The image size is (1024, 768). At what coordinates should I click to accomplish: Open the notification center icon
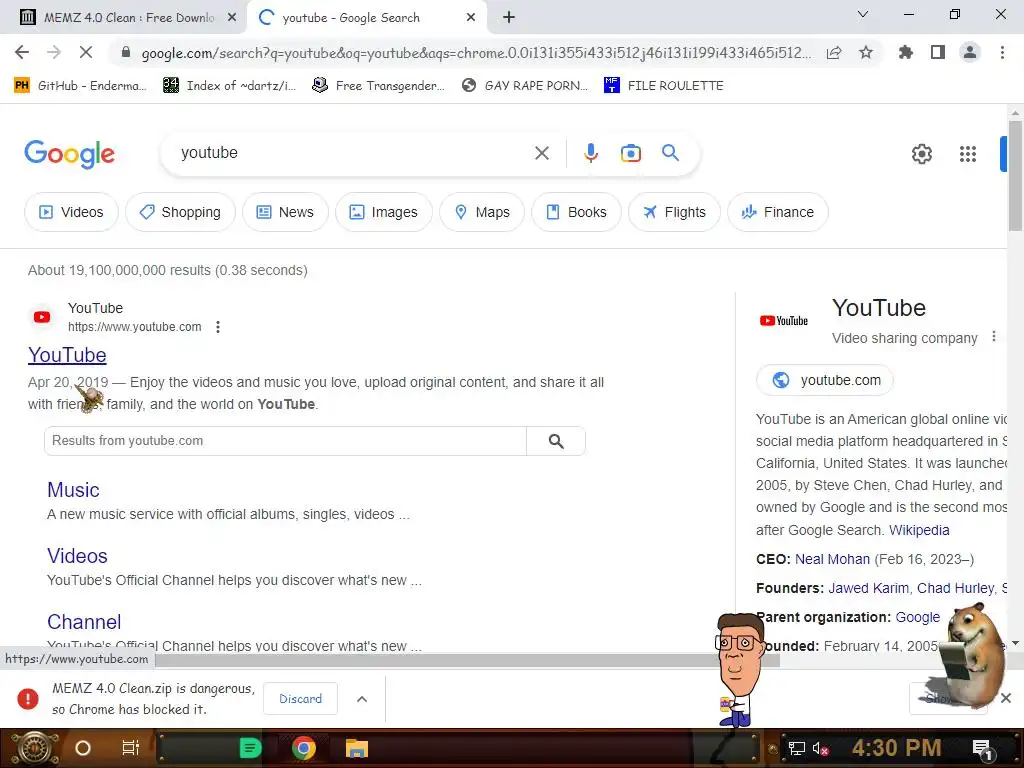(983, 750)
